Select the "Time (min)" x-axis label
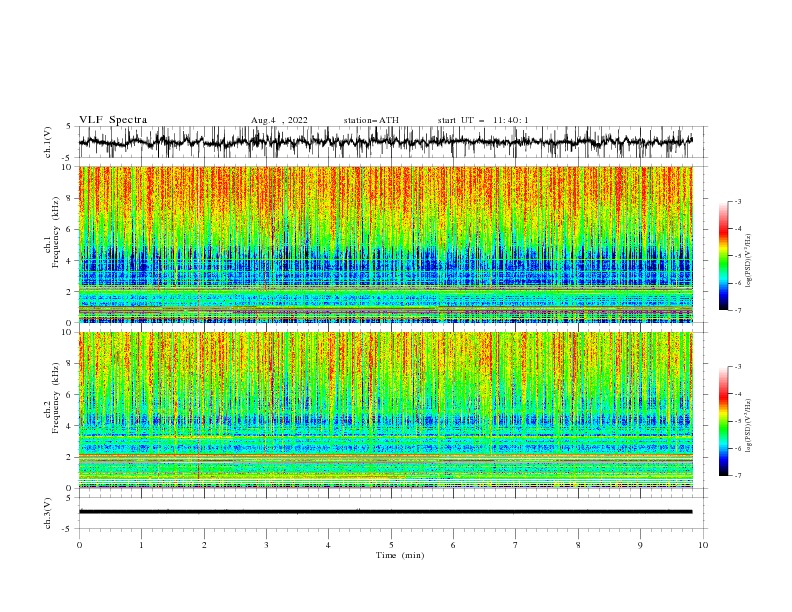792x612 pixels. (400, 555)
